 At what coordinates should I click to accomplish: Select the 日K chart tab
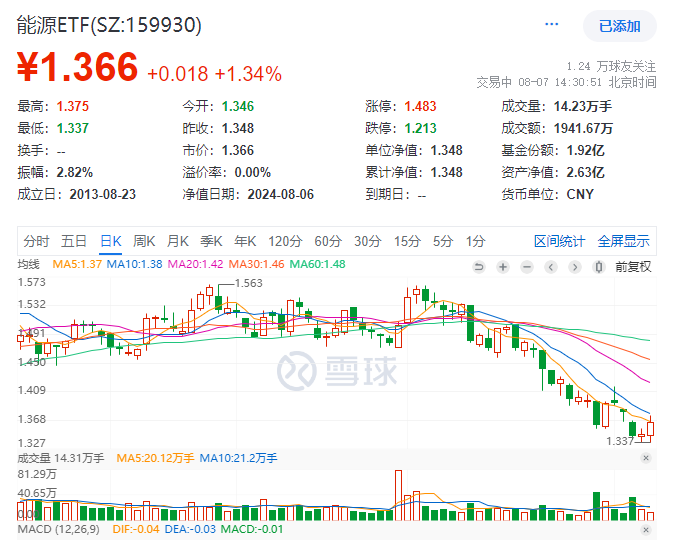pyautogui.click(x=111, y=241)
